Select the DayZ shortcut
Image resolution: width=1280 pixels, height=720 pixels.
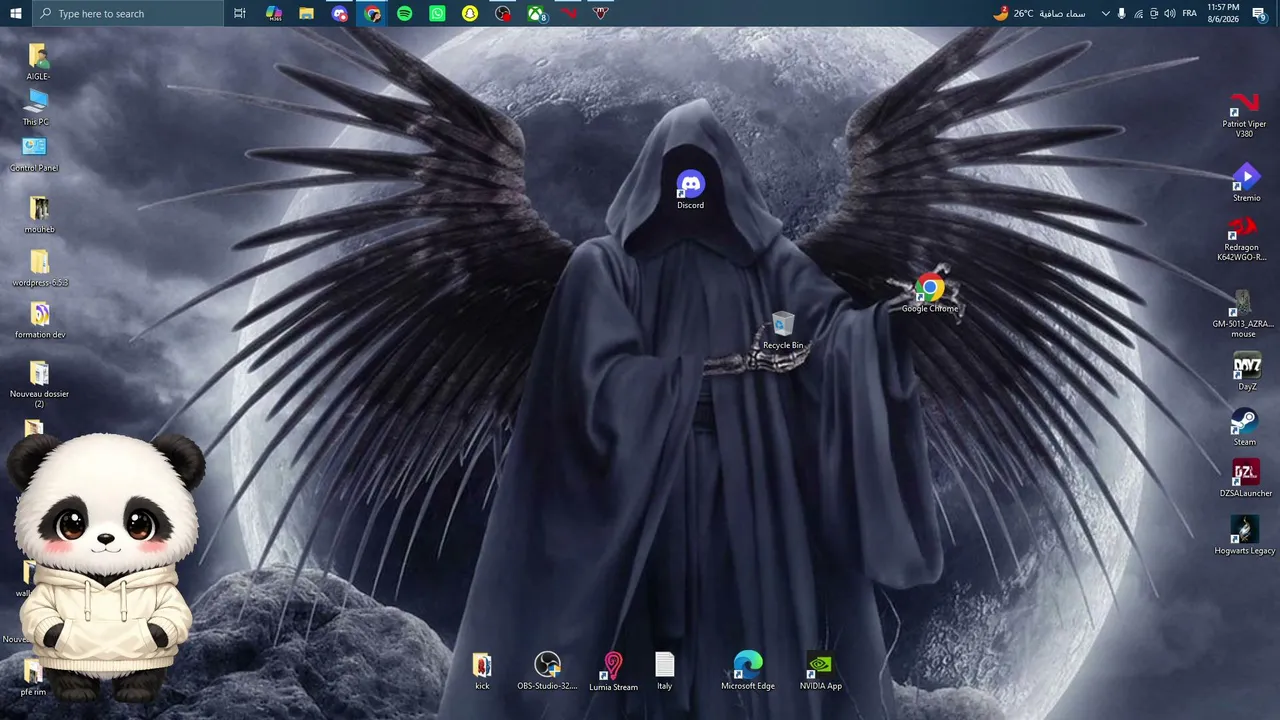[1247, 372]
